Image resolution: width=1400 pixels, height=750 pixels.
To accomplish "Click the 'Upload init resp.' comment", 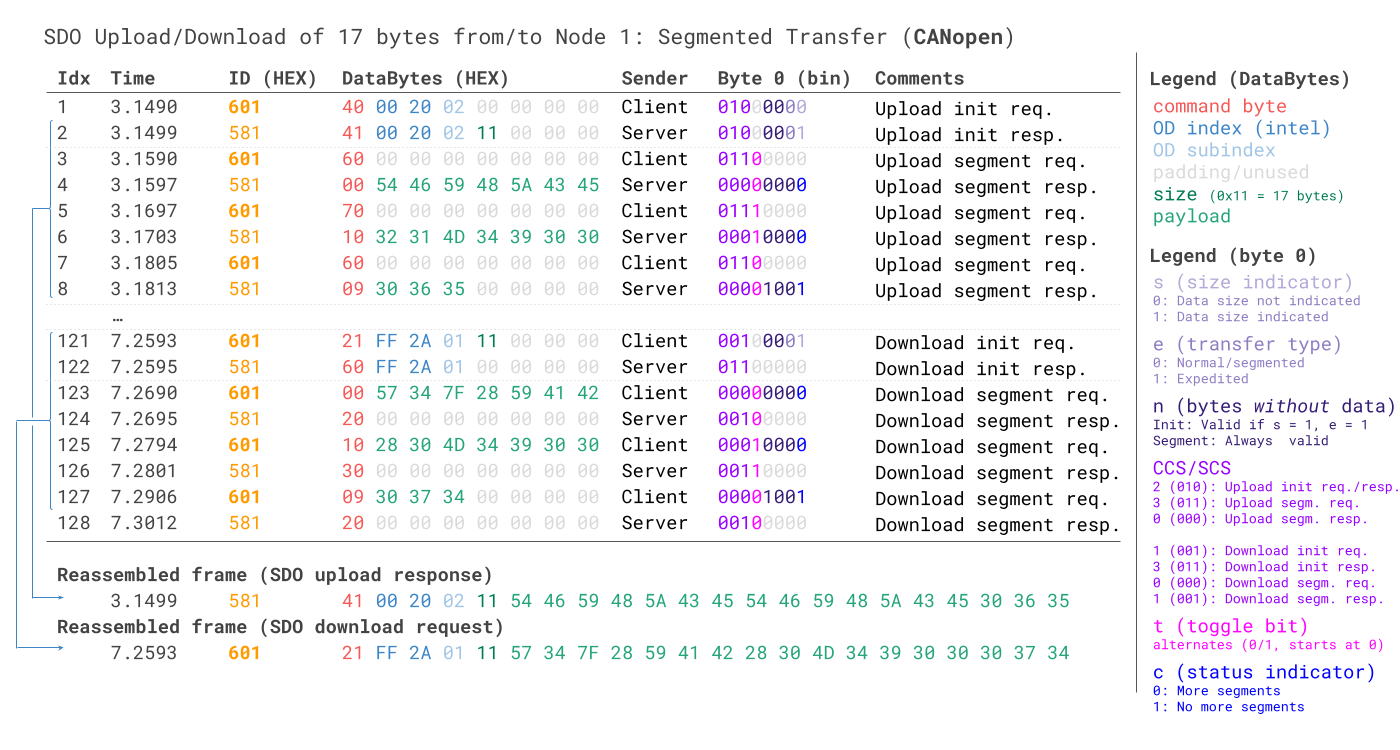I will [970, 135].
